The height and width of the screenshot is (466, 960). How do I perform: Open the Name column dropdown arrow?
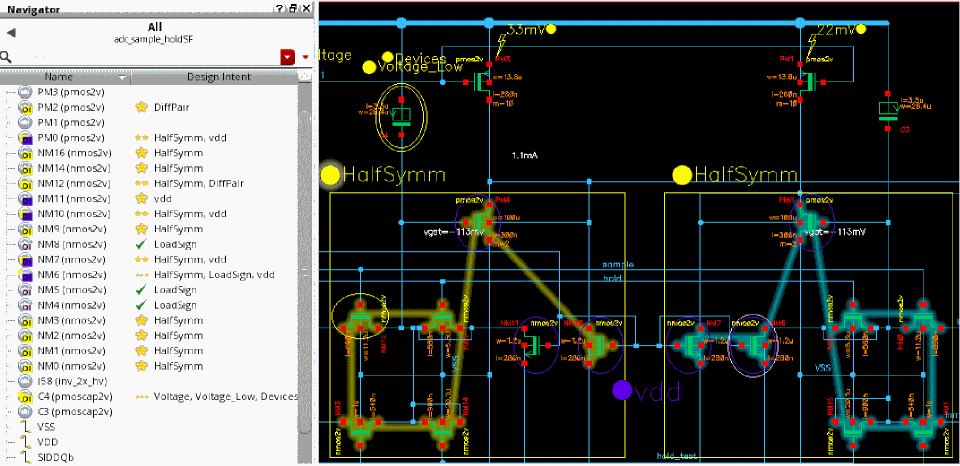tap(122, 77)
